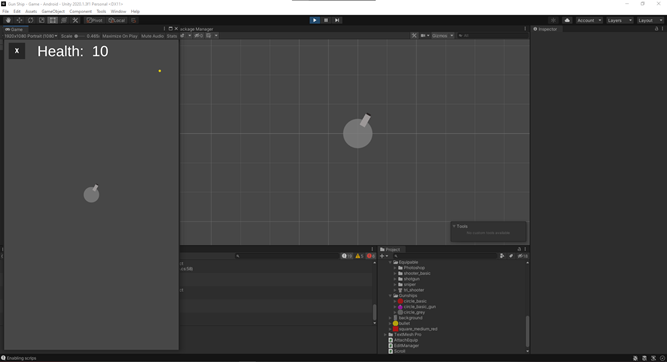Open the GameObject menu

(53, 11)
